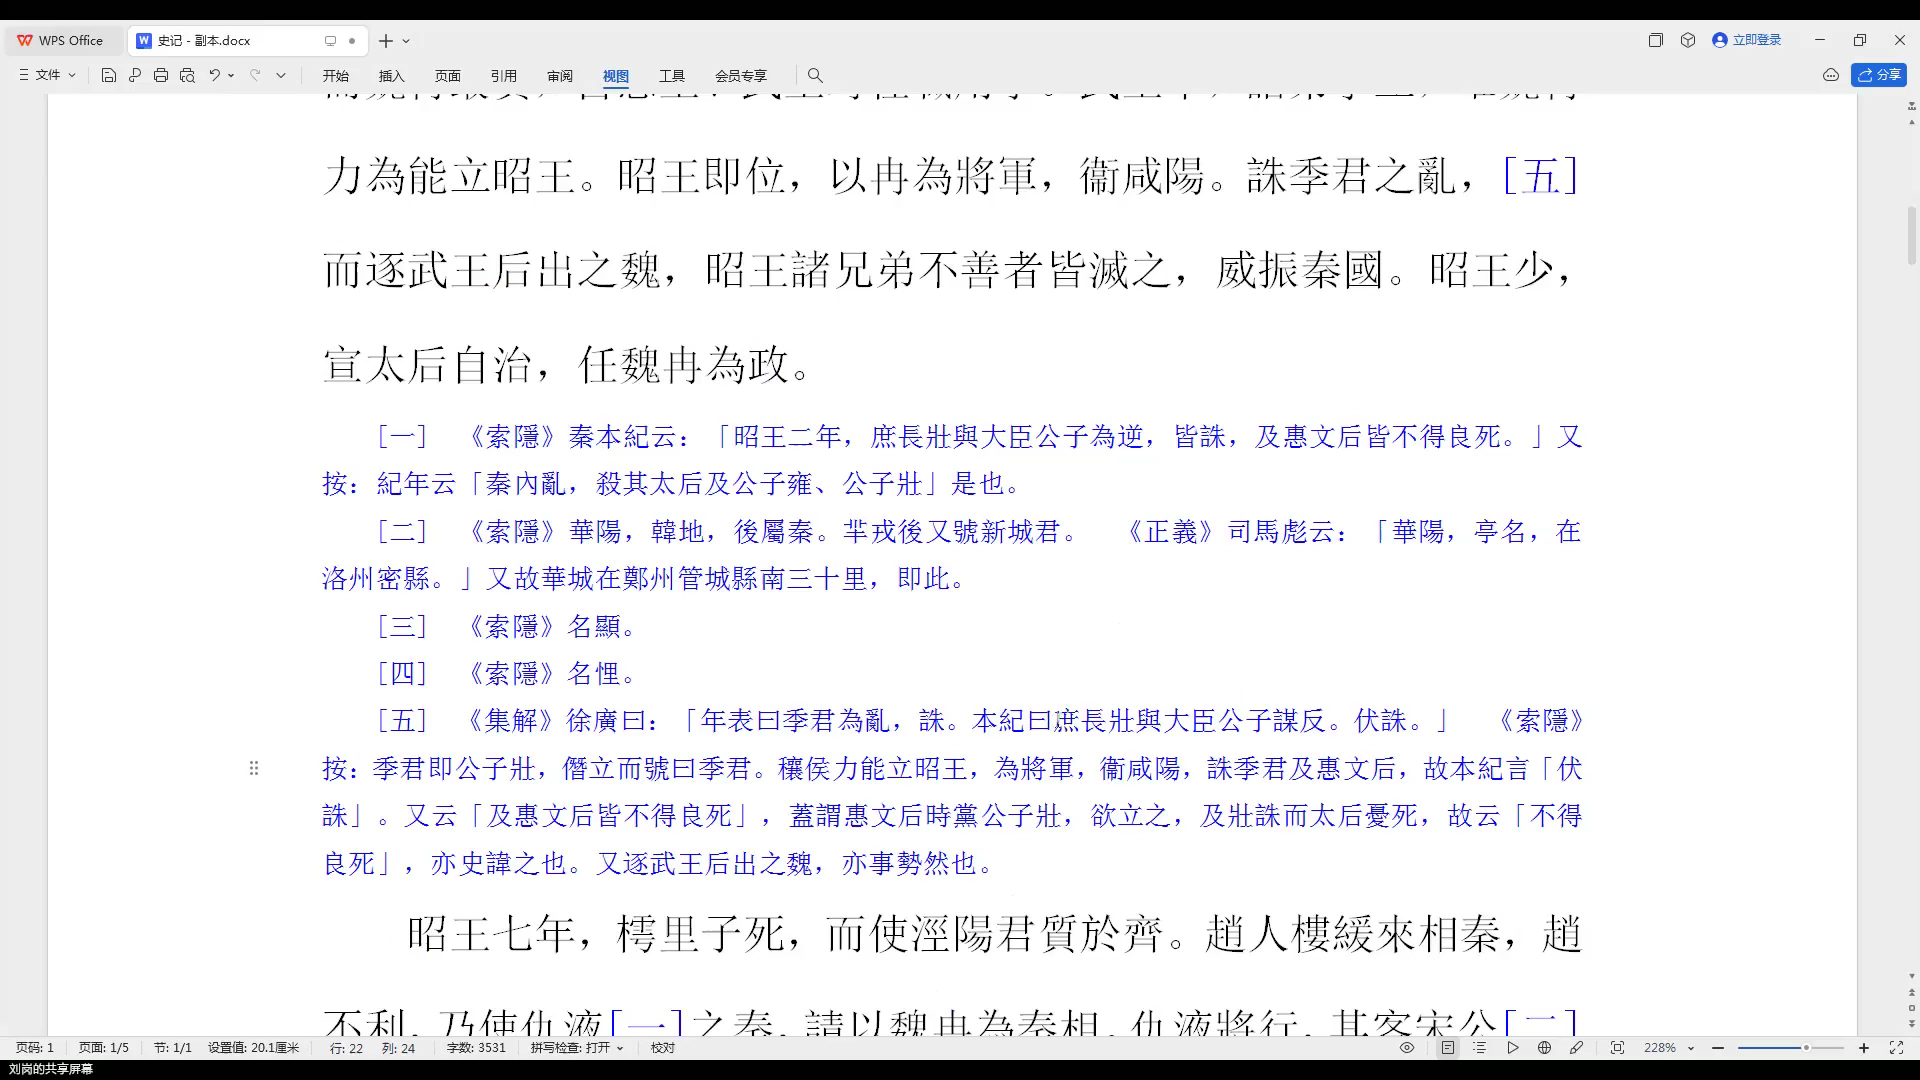
Task: Click 立即登录 to sign in
Action: click(1747, 40)
